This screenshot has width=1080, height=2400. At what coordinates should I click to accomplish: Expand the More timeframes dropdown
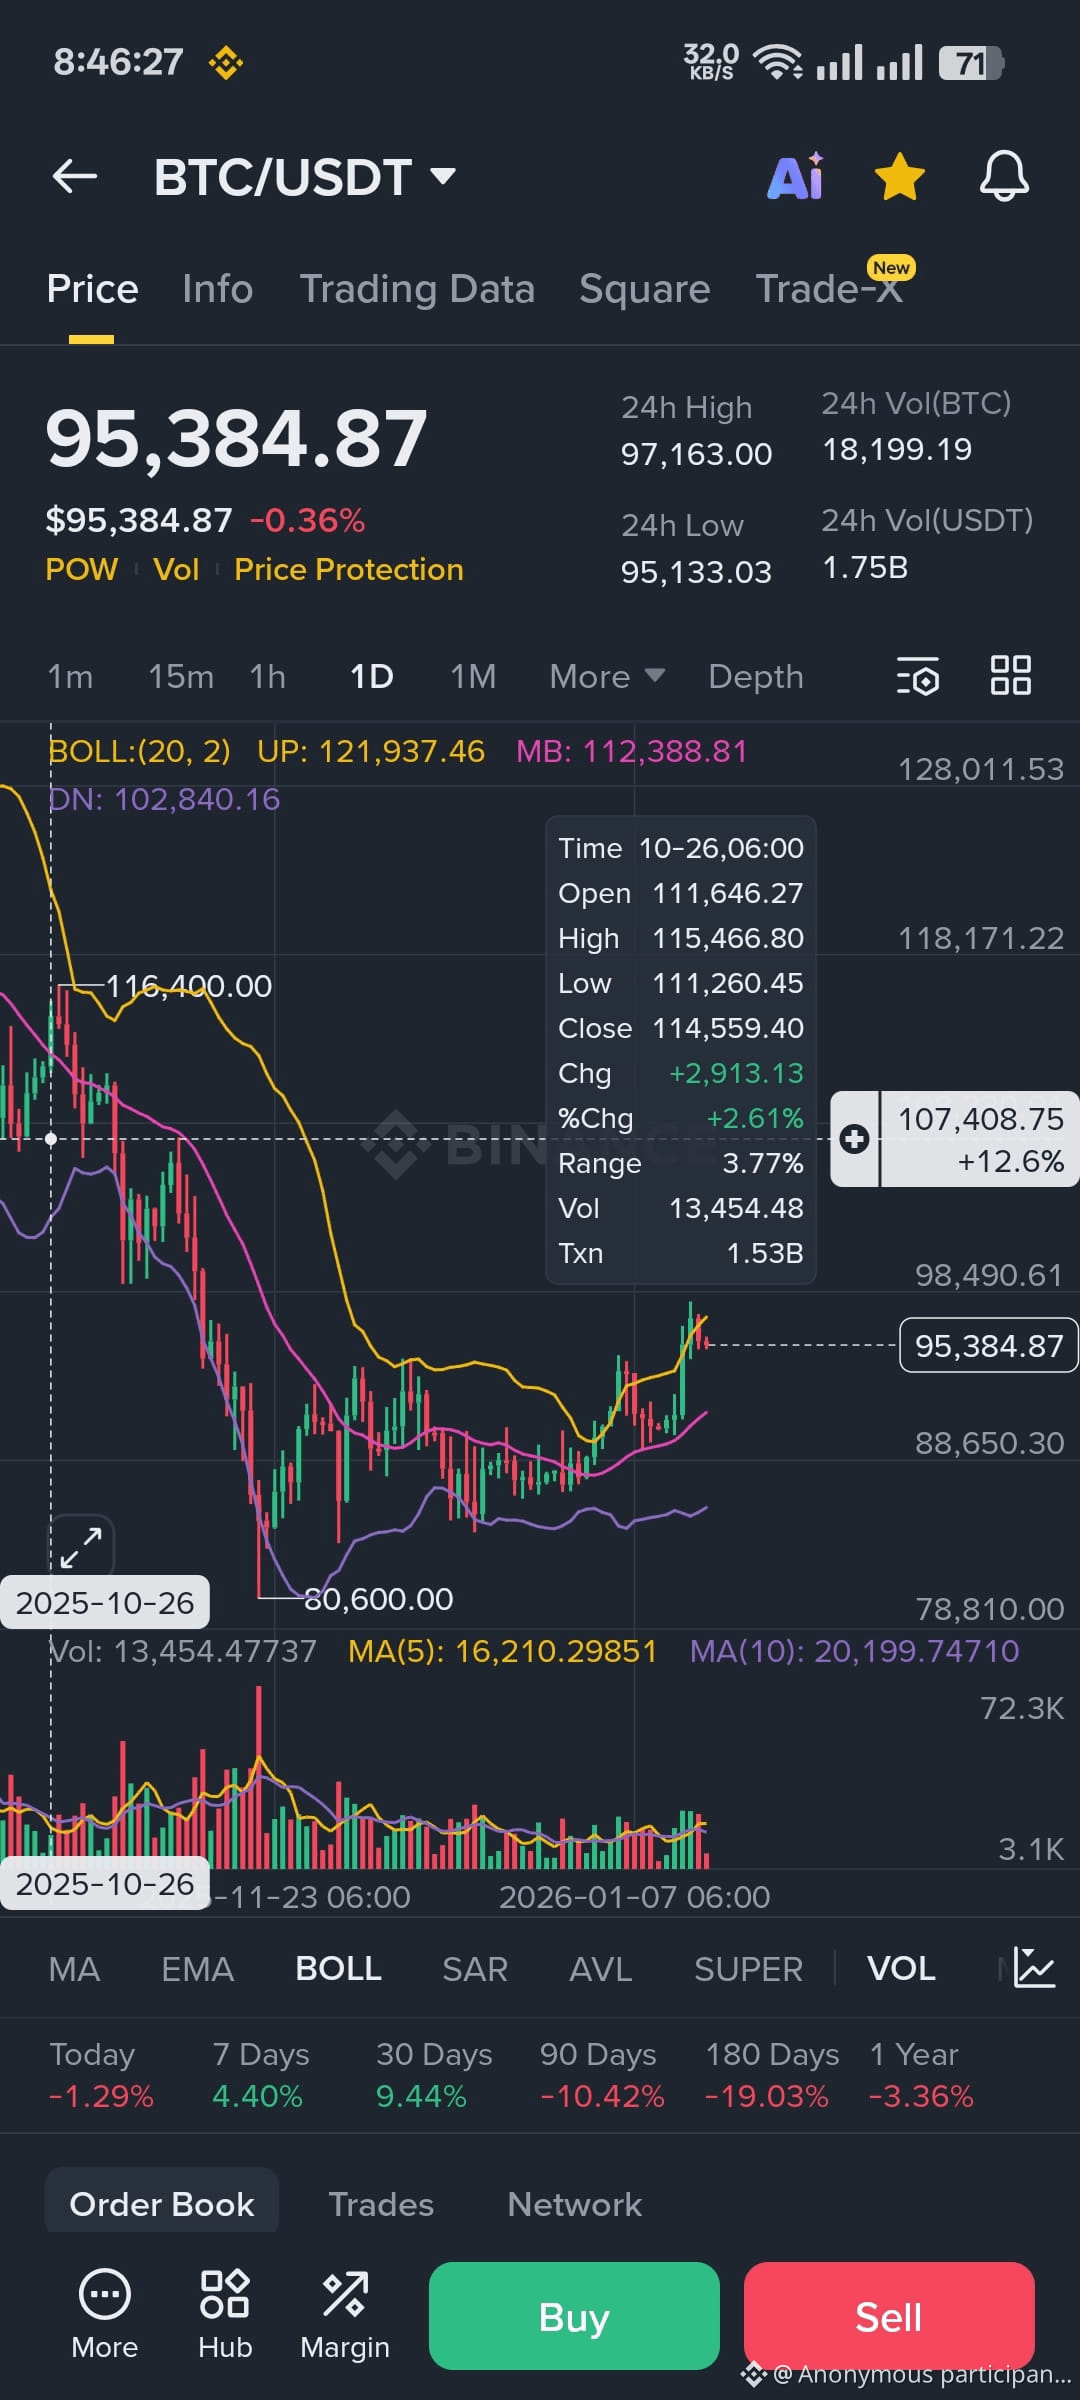click(x=607, y=677)
